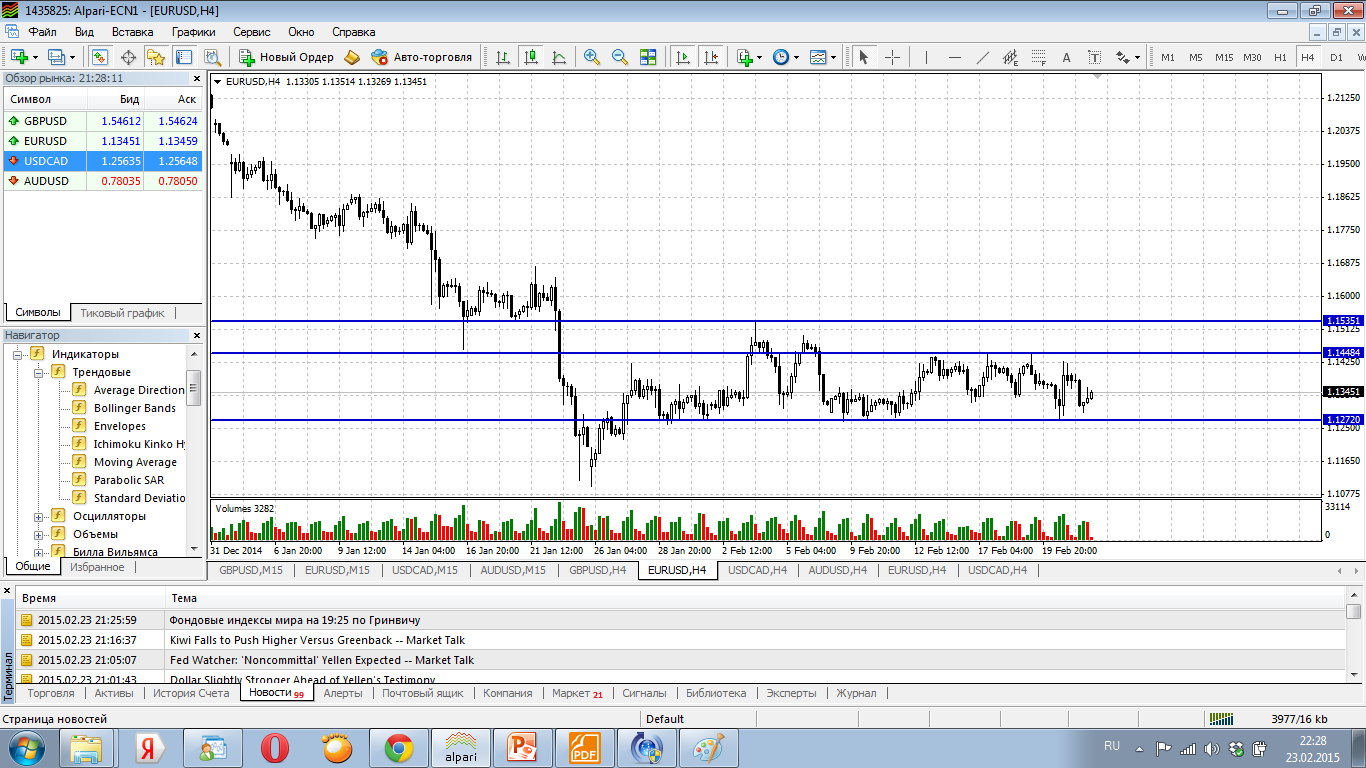Open the periodicity clock dropdown arrow
1366x768 pixels.
(x=796, y=57)
